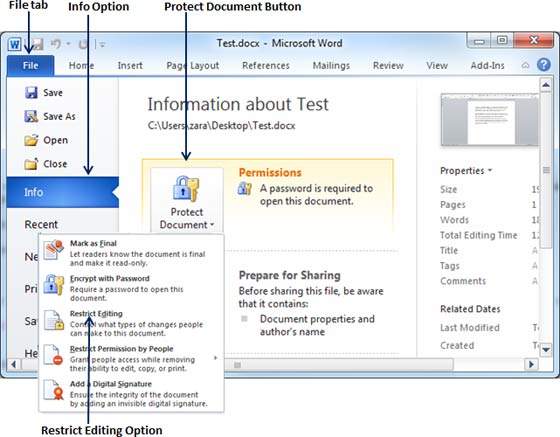
Task: Click the Permissions heading
Action: [270, 172]
